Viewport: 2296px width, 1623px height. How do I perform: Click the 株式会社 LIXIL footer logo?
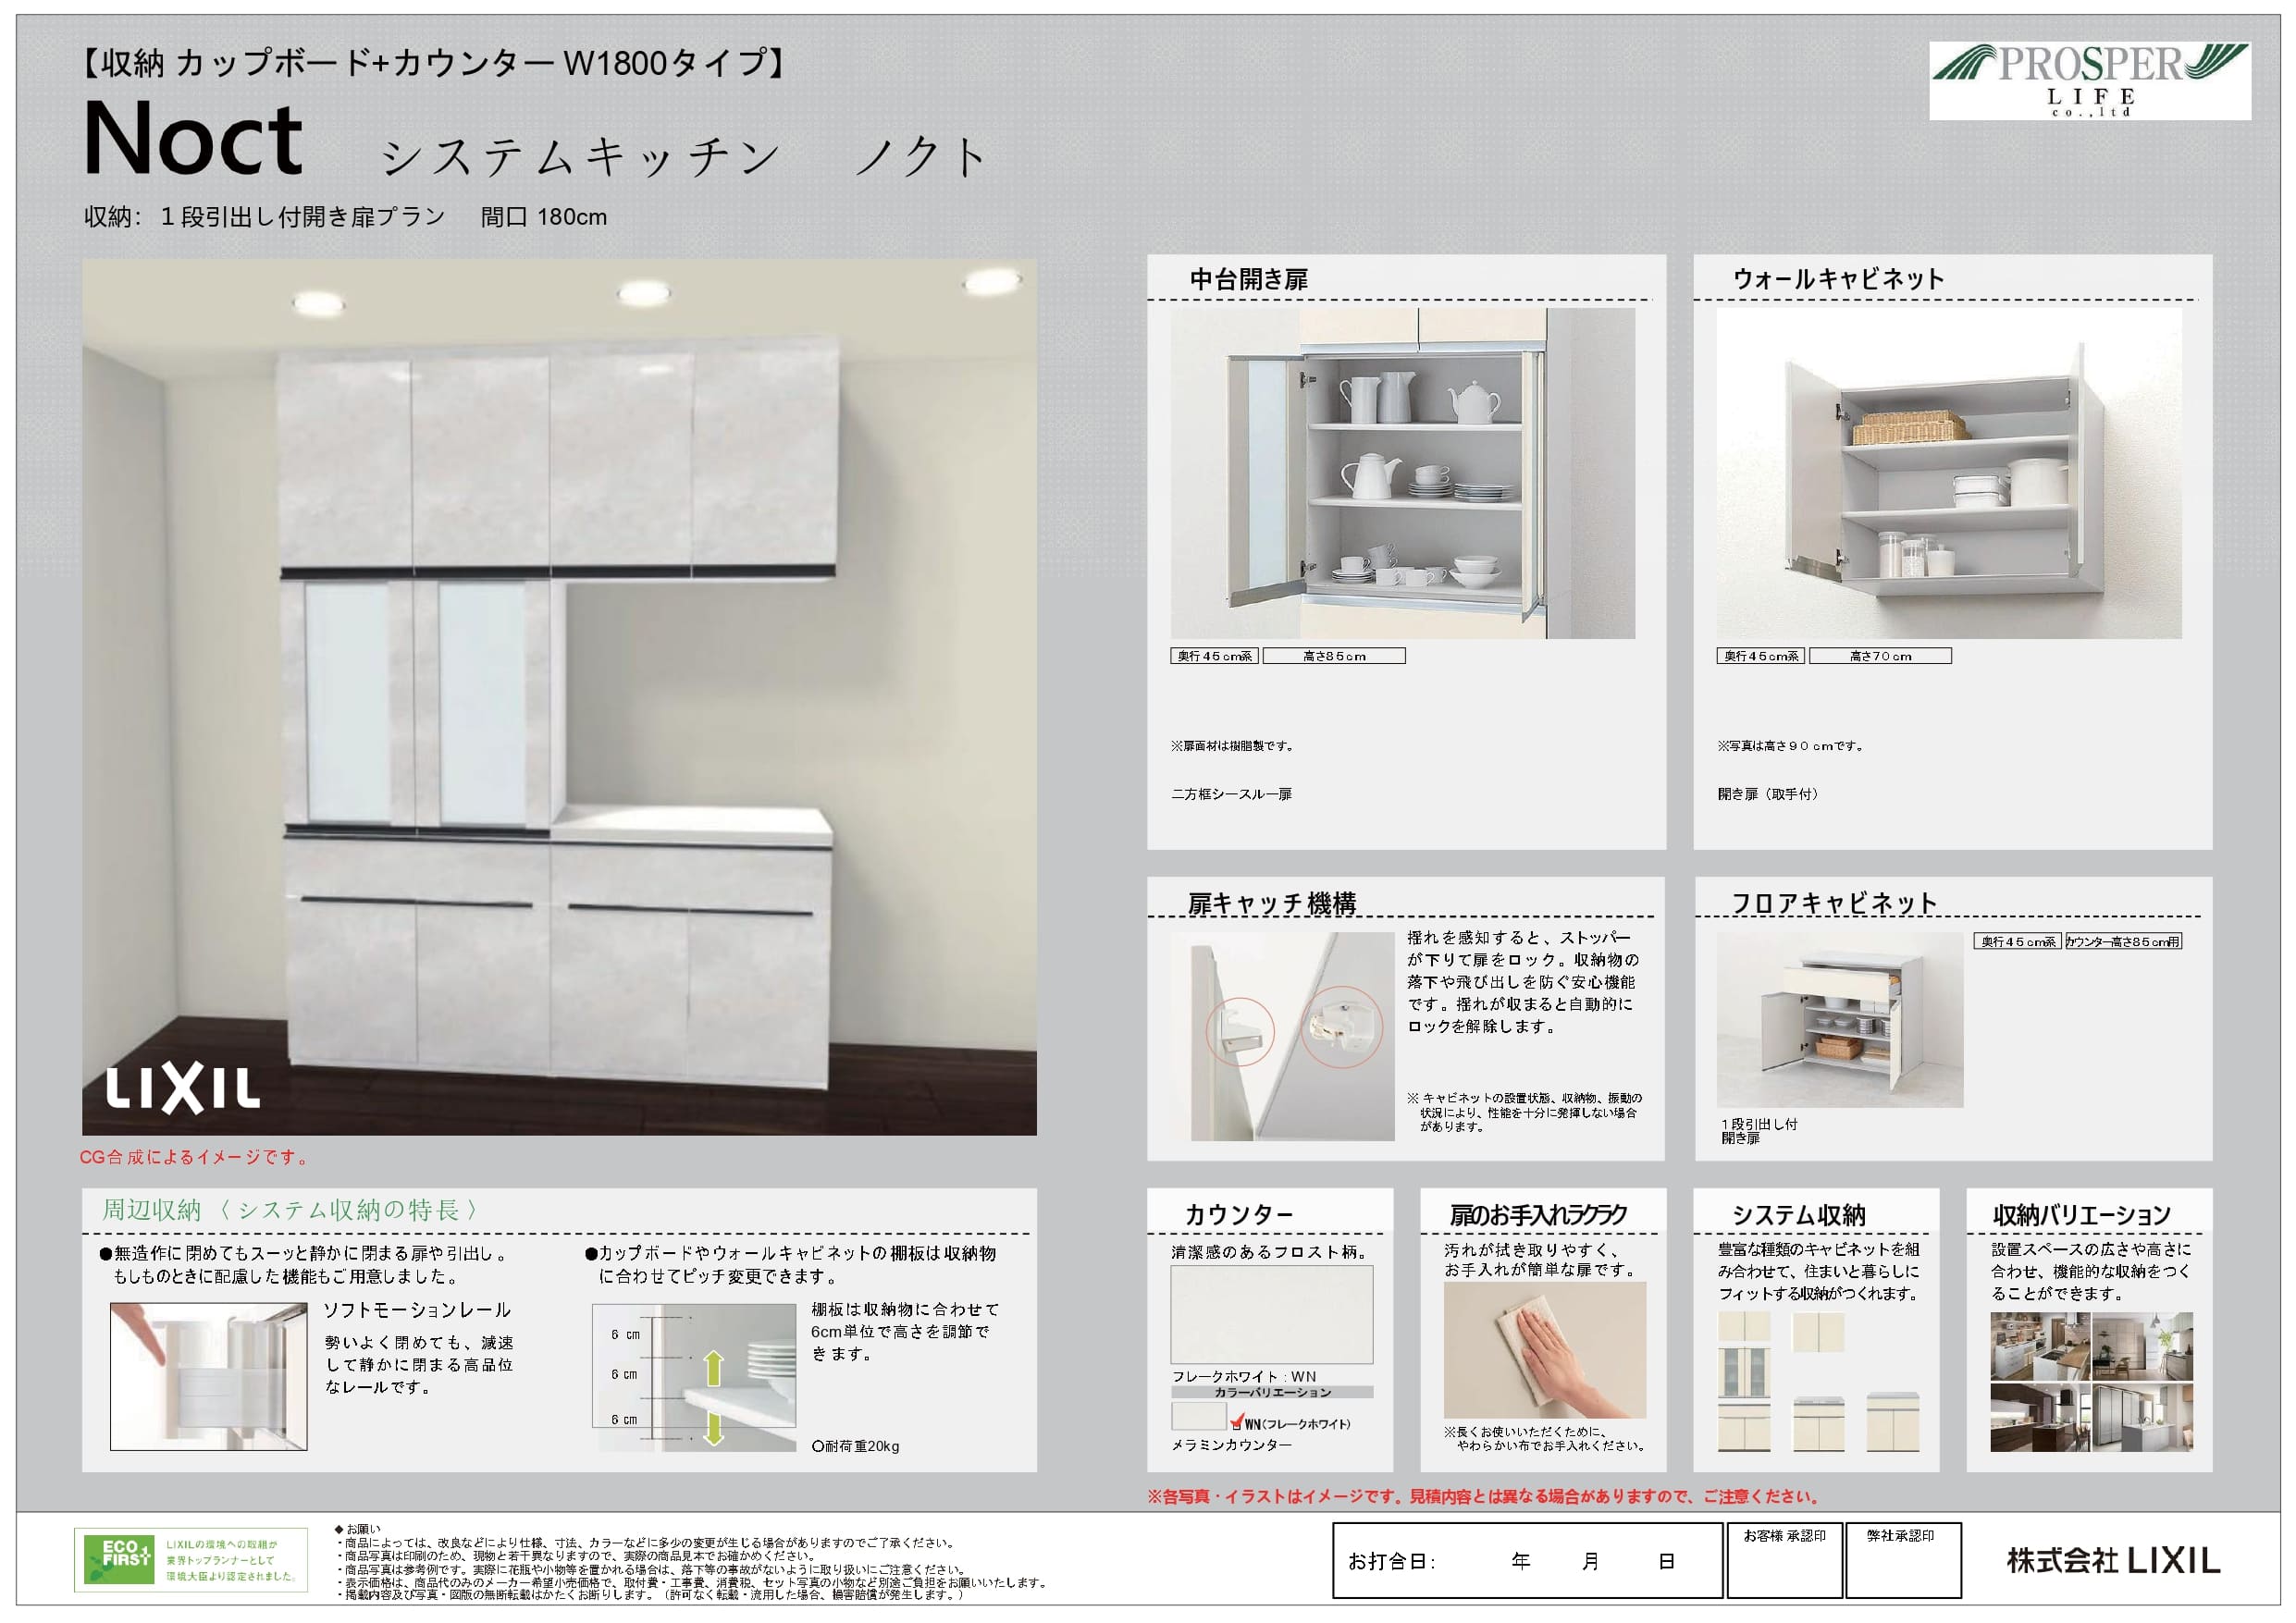tap(2112, 1561)
